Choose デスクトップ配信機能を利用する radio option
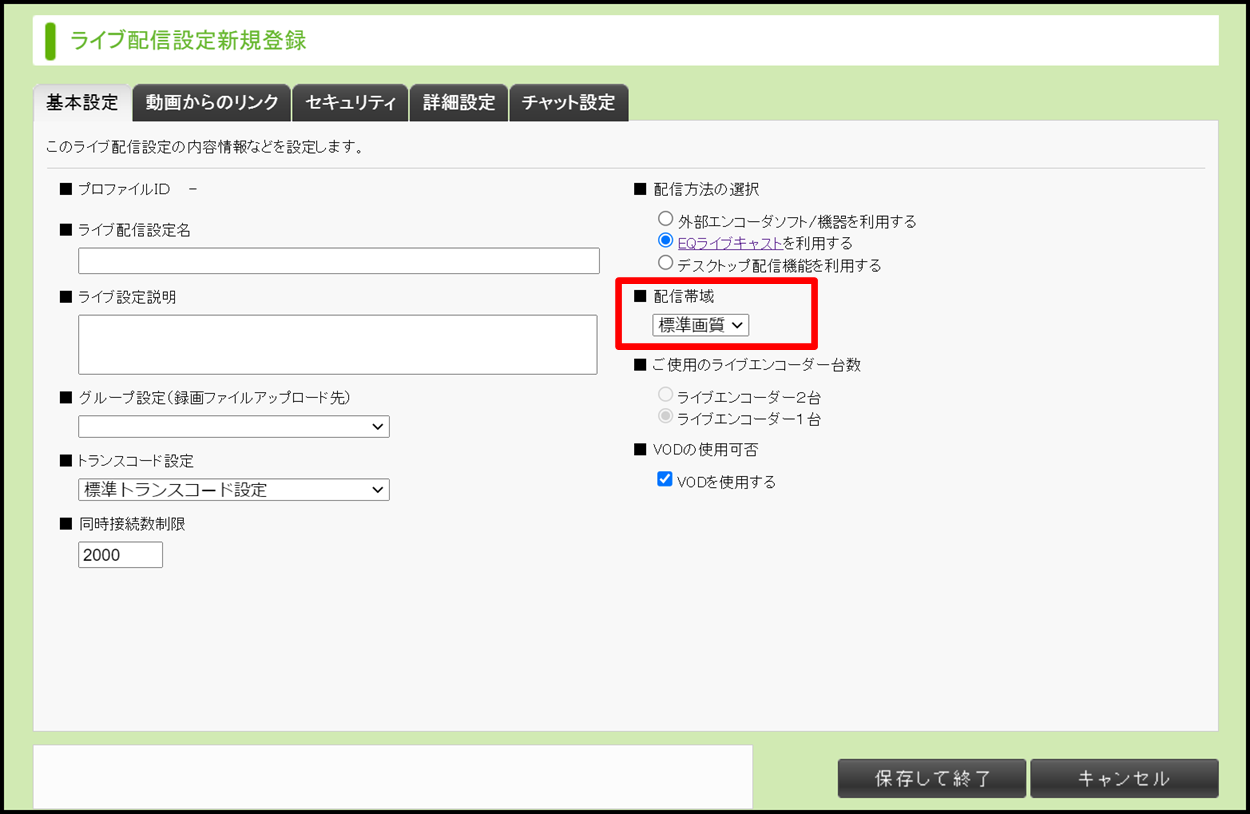Viewport: 1250px width, 814px height. click(x=665, y=264)
